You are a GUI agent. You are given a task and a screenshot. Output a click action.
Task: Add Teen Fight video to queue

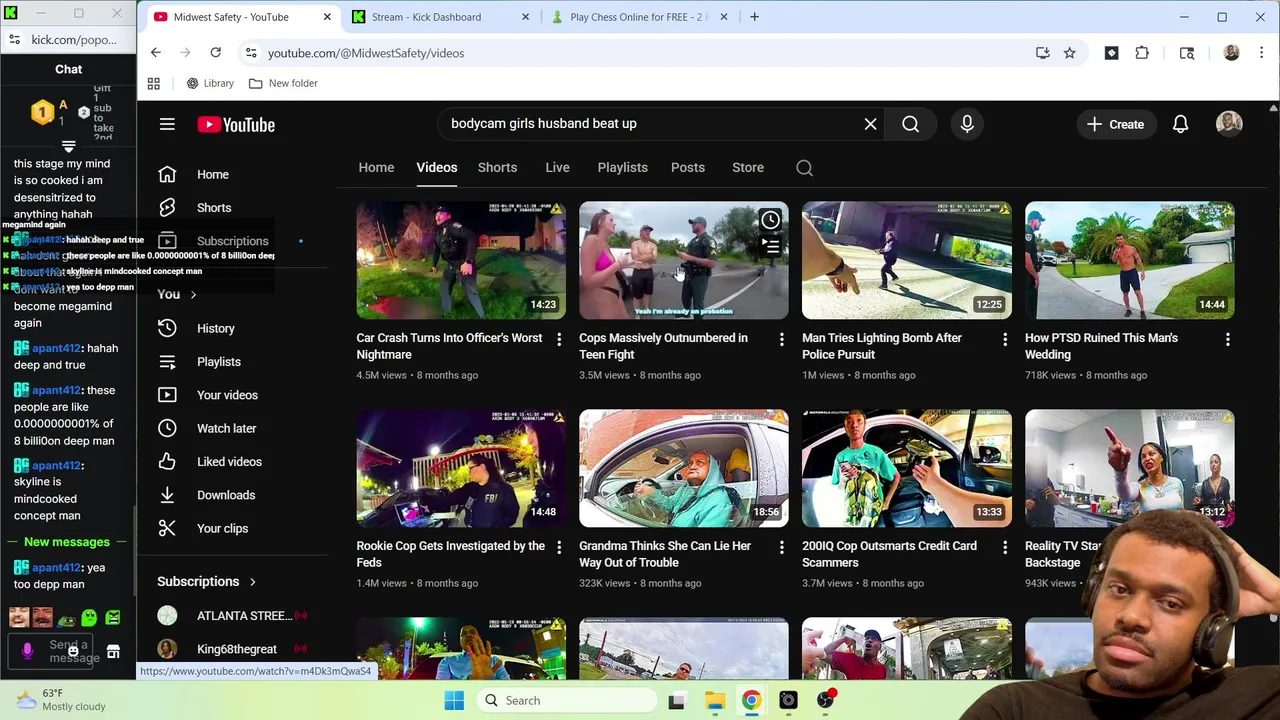[x=770, y=245]
